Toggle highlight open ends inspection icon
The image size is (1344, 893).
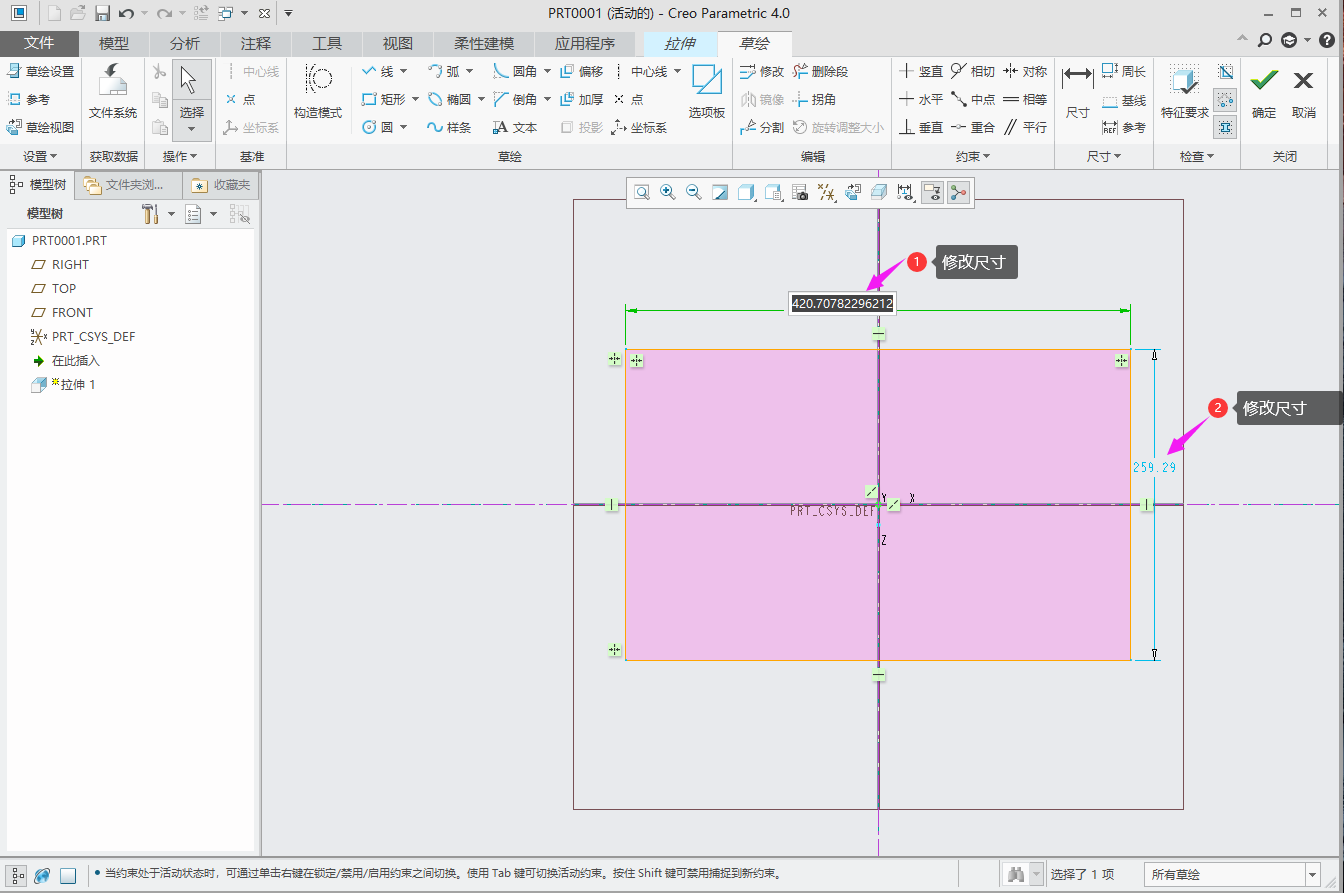(1226, 99)
